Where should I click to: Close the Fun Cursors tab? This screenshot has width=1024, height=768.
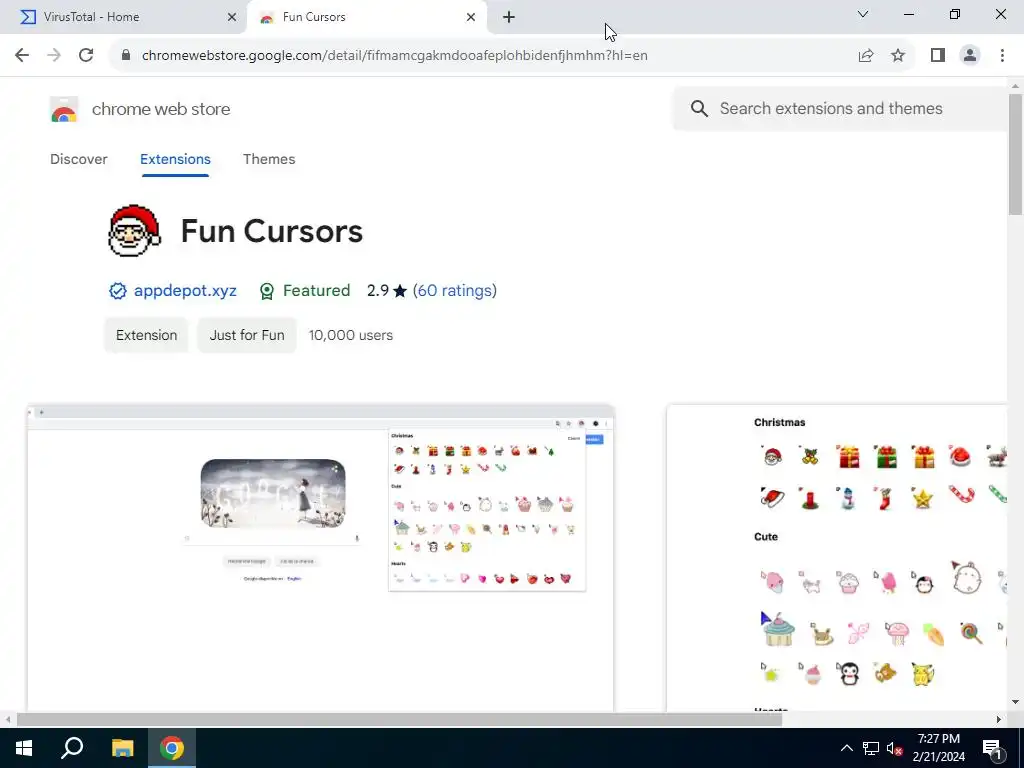pos(471,17)
